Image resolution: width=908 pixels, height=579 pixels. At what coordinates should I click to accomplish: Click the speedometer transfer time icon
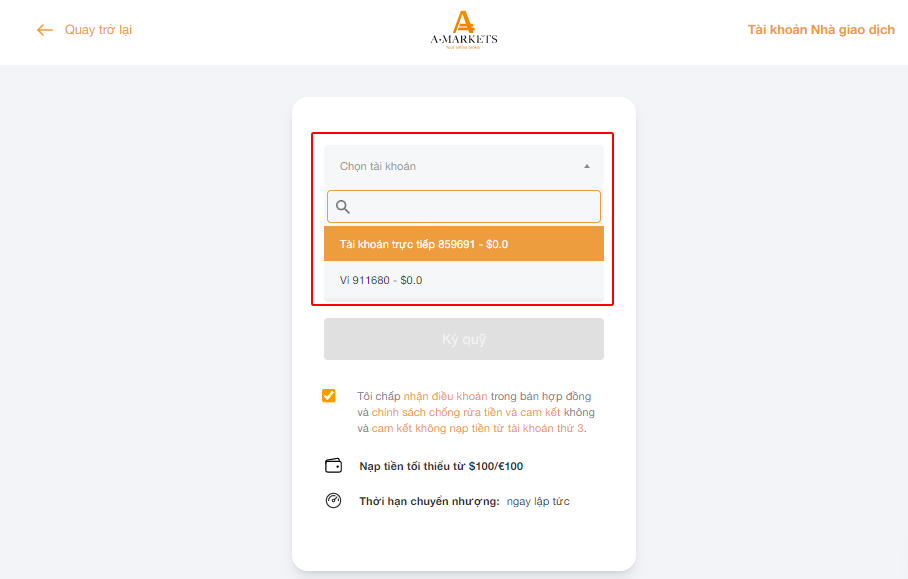[334, 500]
